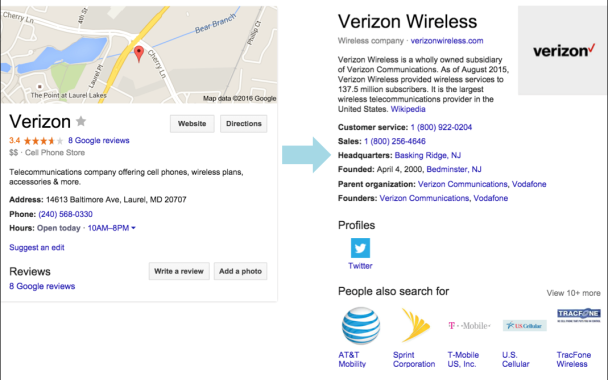Expand the 10AM–8PM hours dropdown

coord(112,228)
